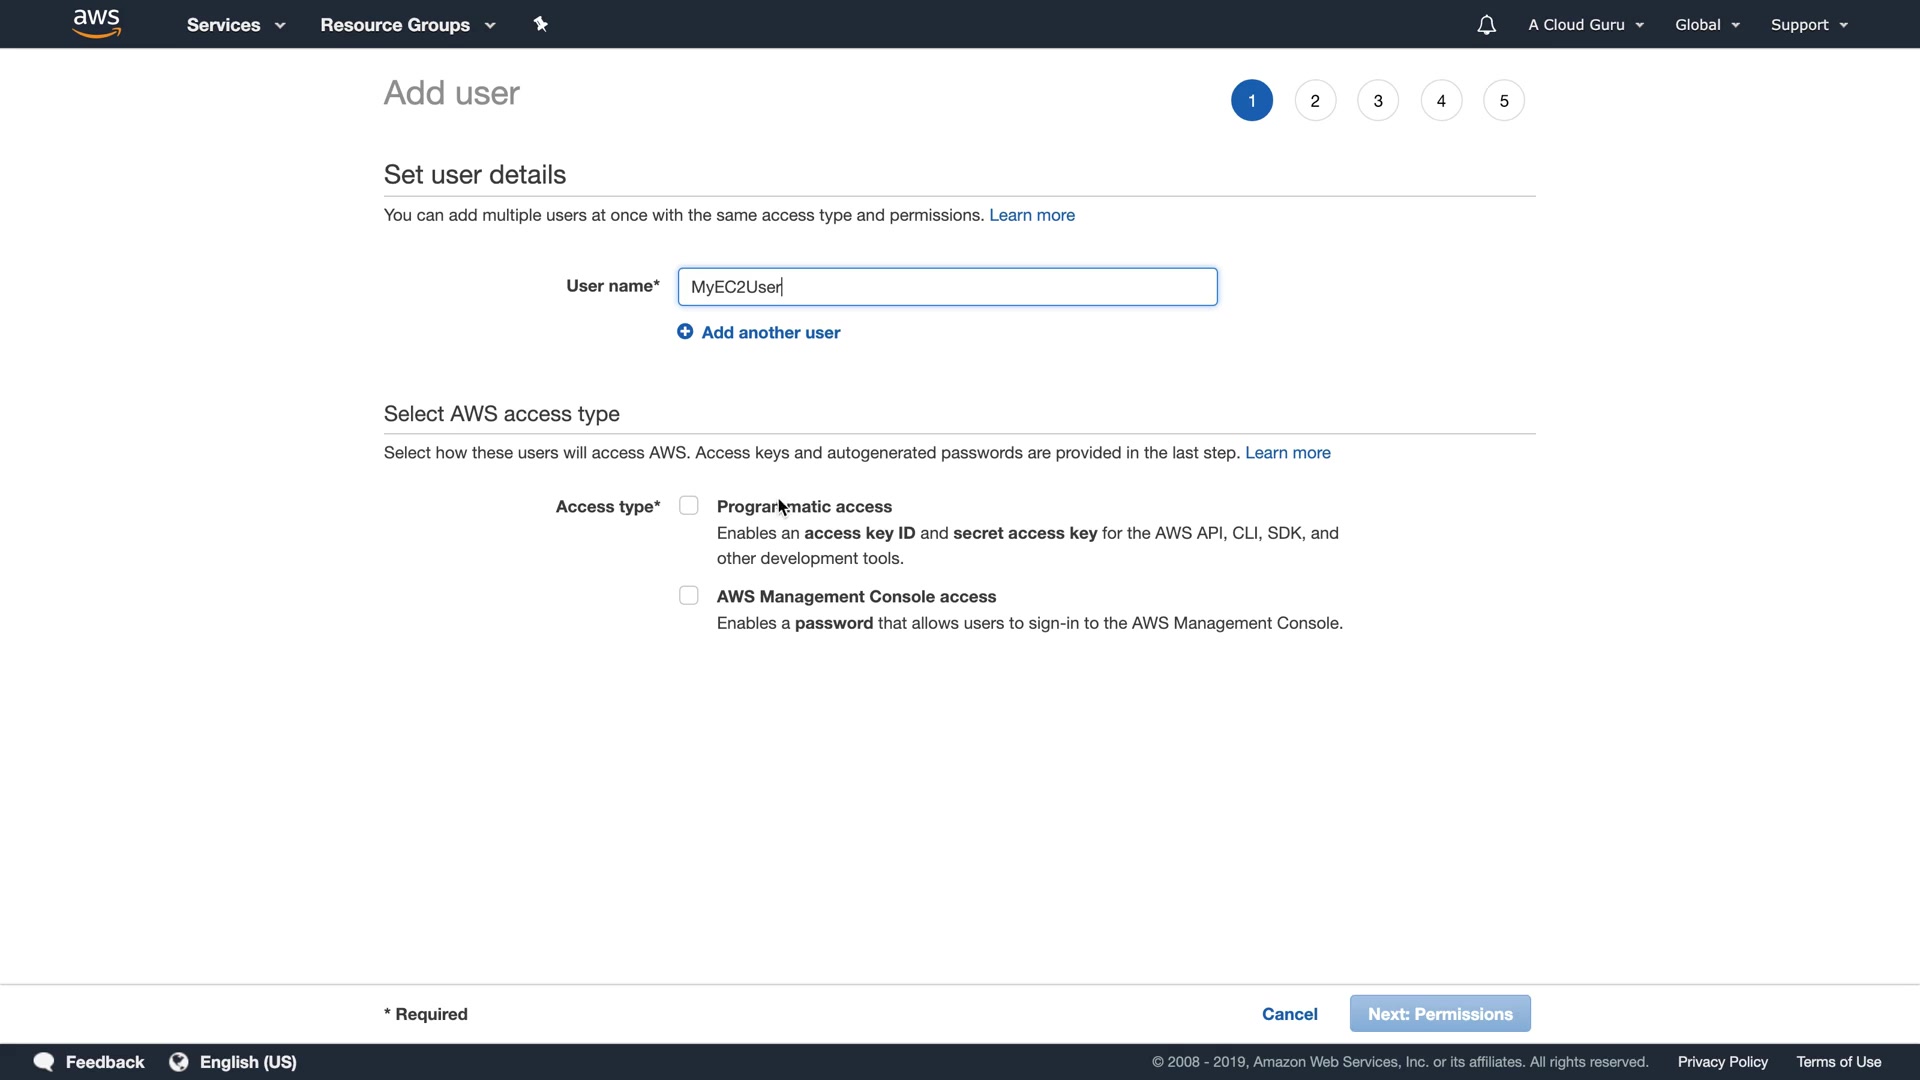This screenshot has height=1080, width=1920.
Task: Click the Next: Permissions button
Action: pos(1440,1014)
